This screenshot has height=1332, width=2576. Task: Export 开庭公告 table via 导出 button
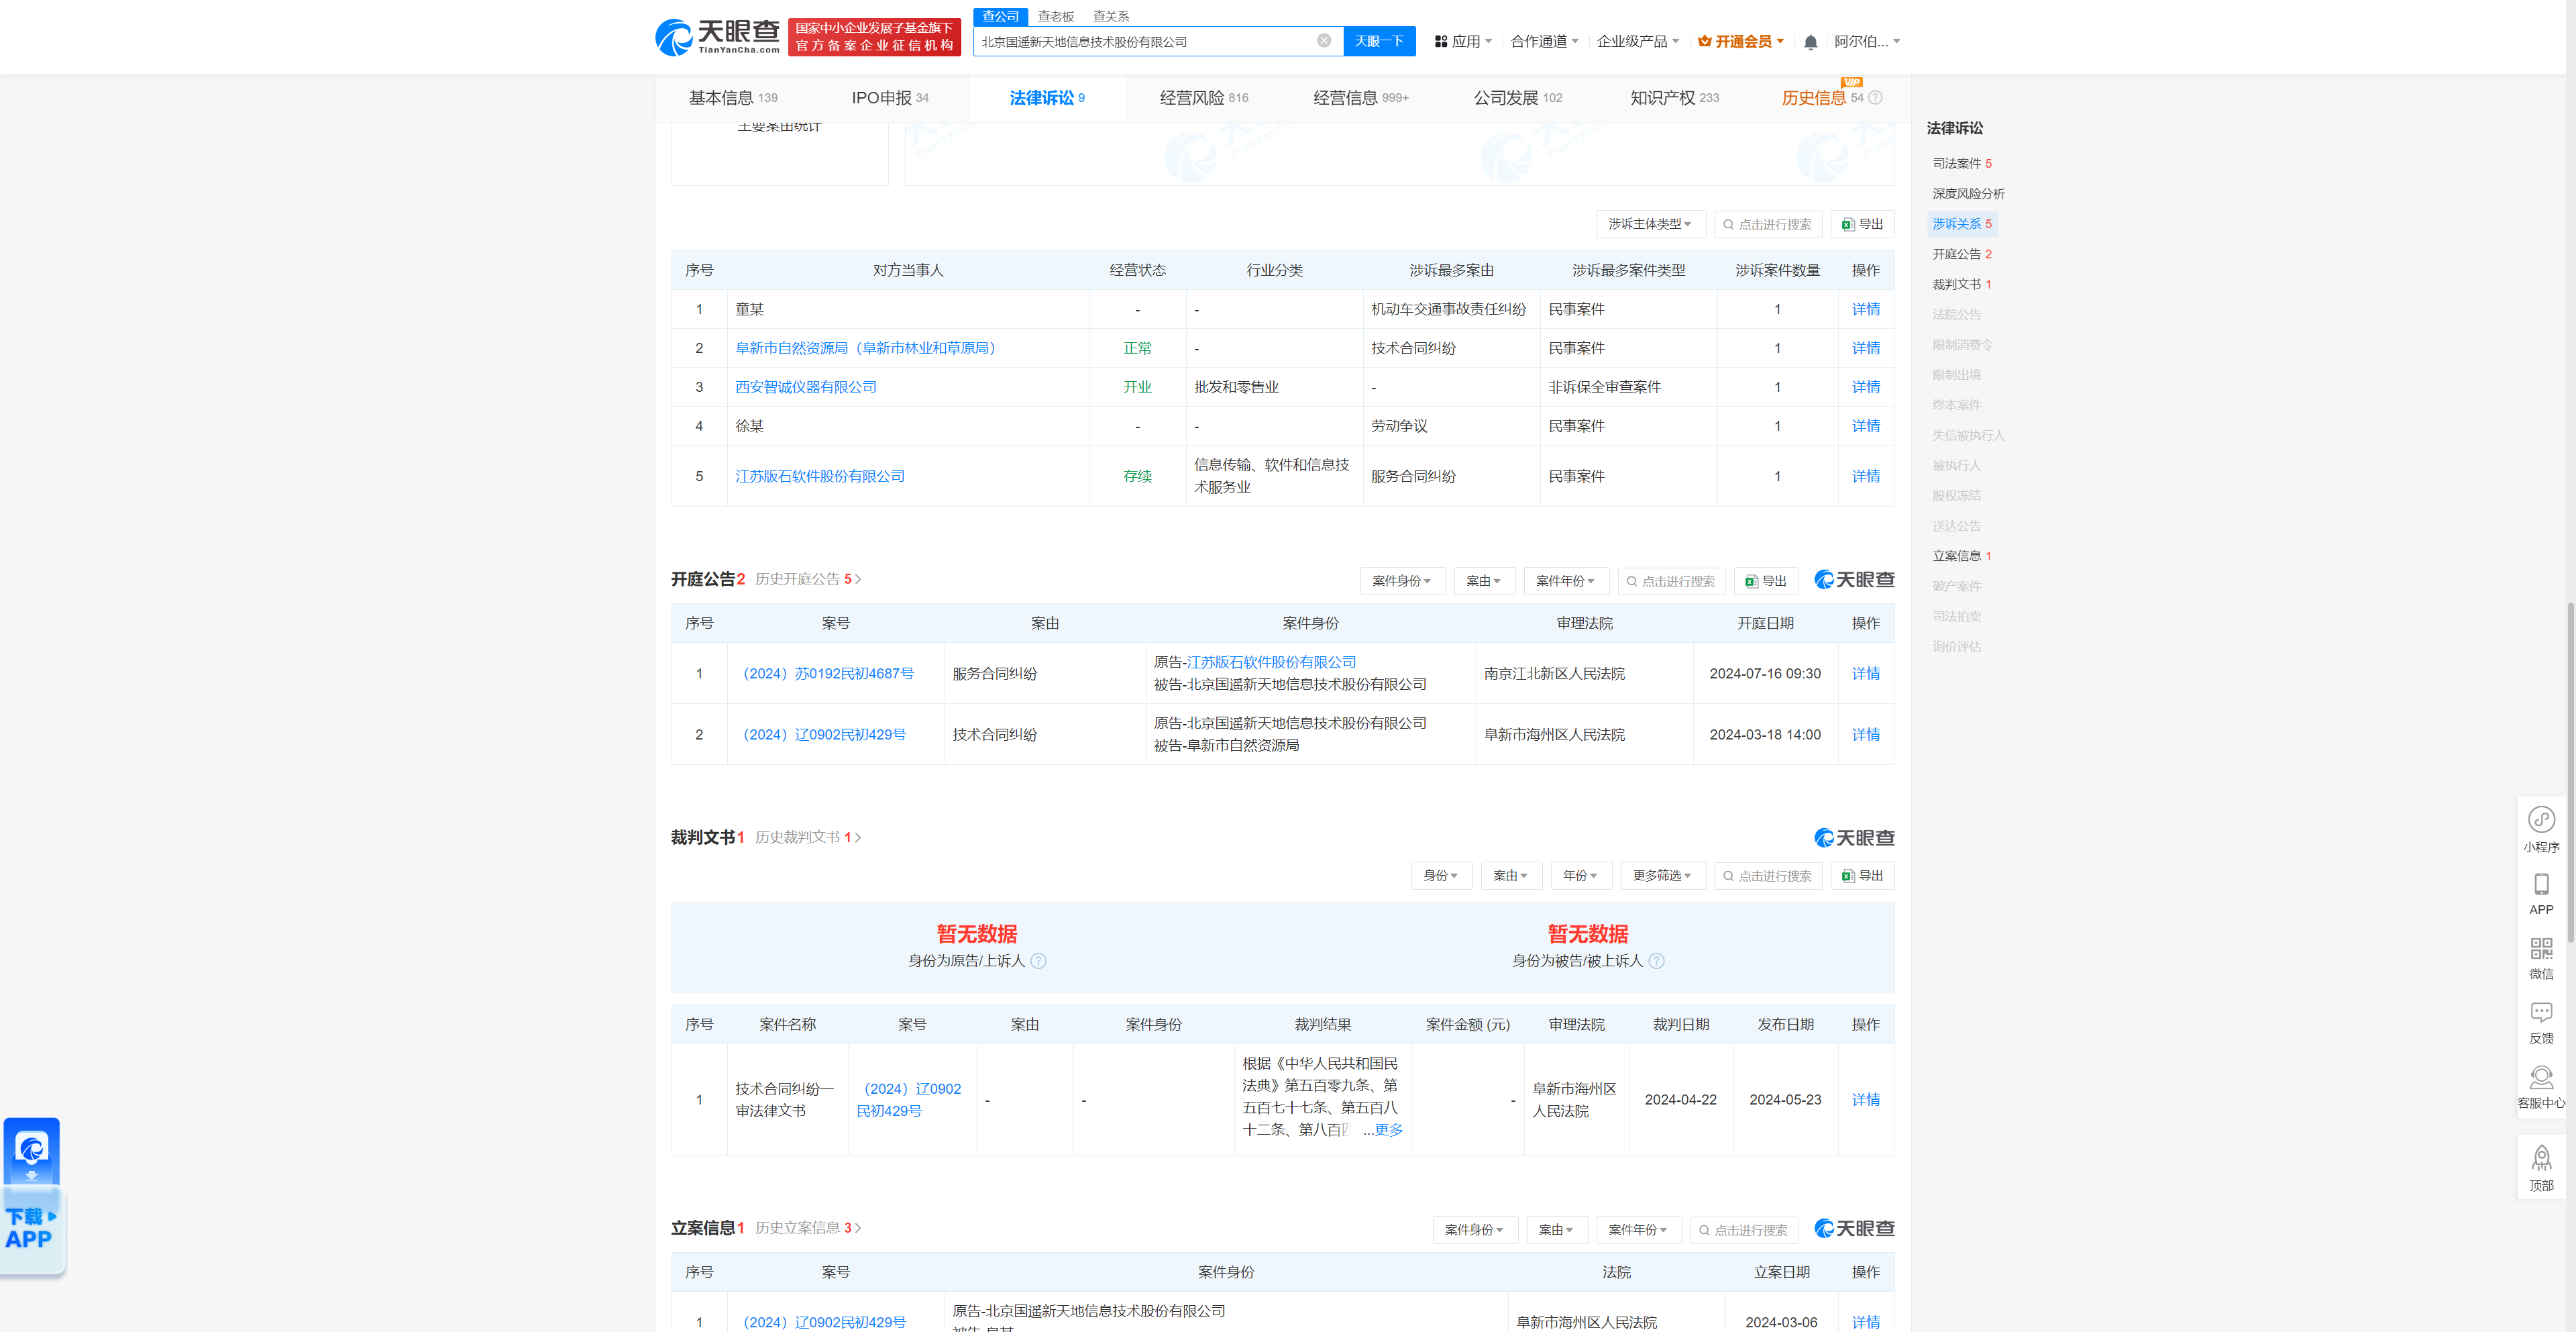[1765, 581]
